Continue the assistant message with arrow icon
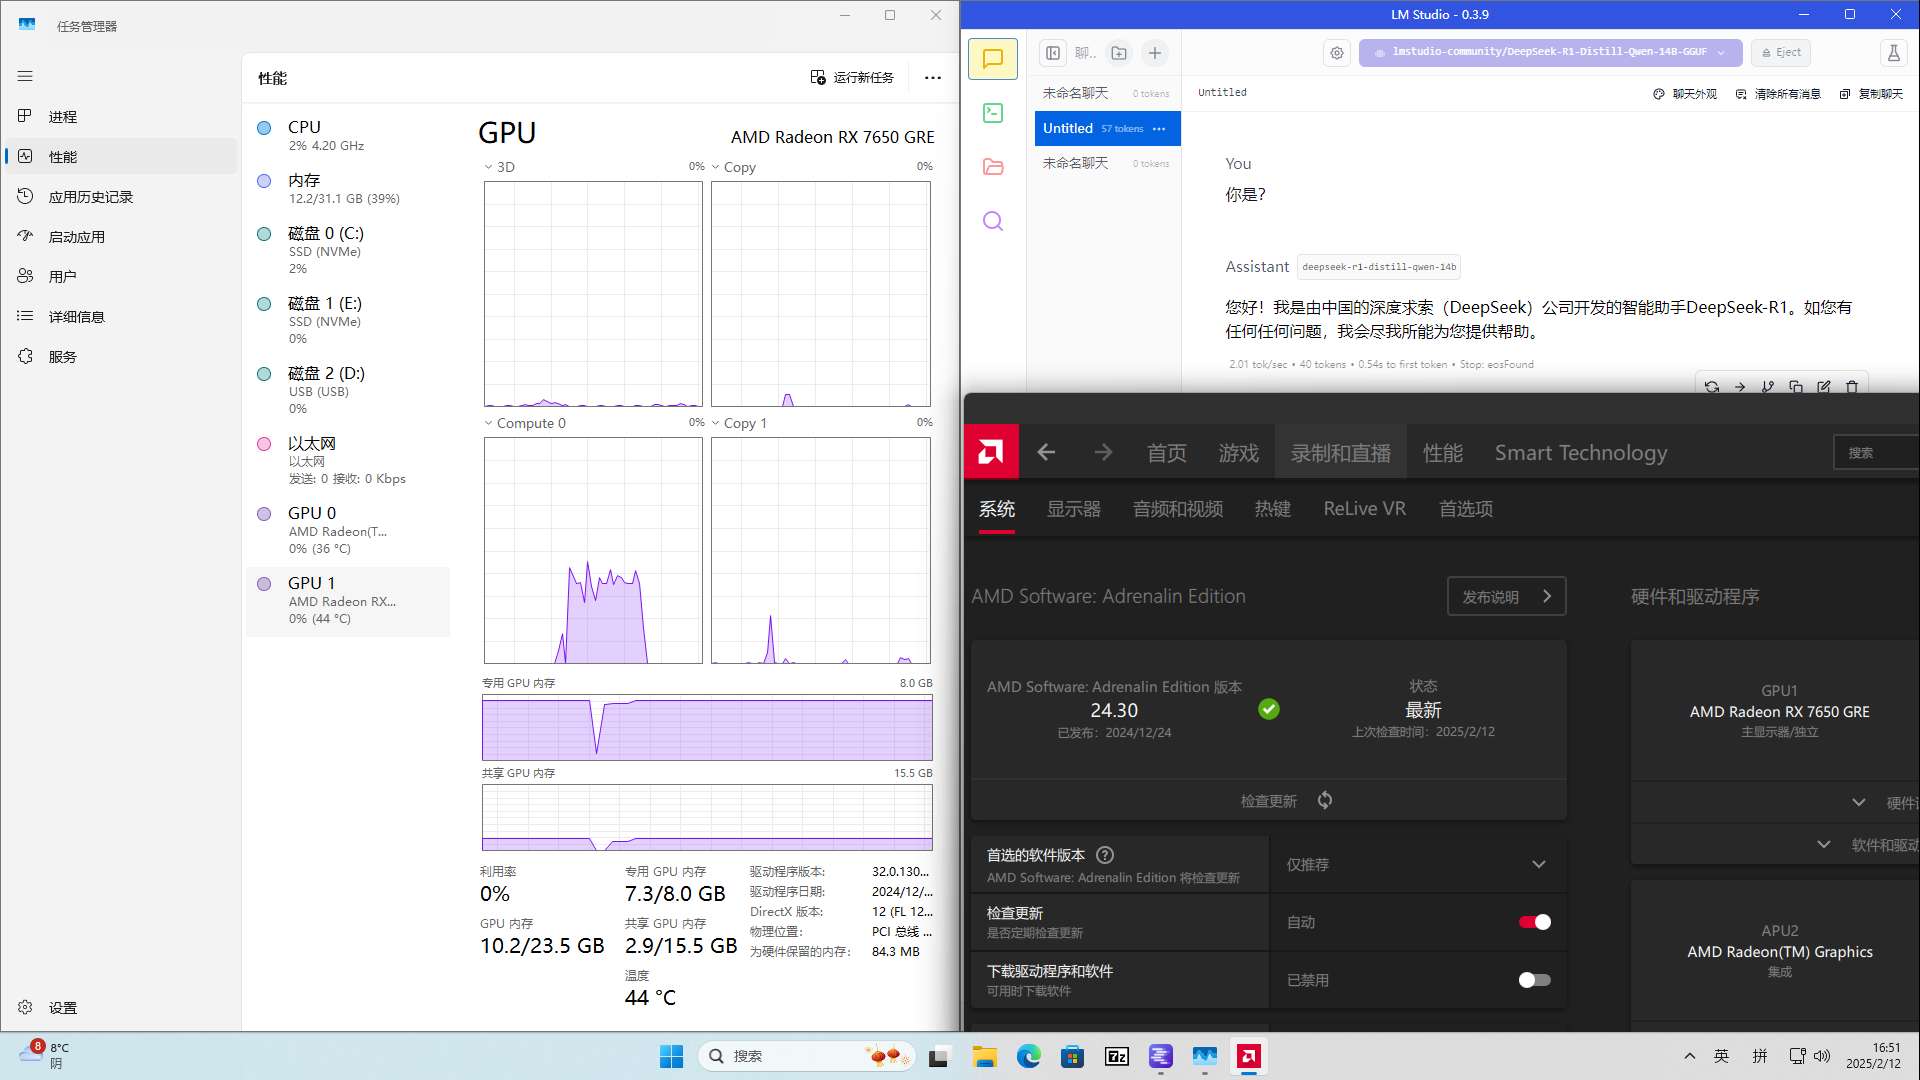The image size is (1920, 1080). tap(1740, 387)
